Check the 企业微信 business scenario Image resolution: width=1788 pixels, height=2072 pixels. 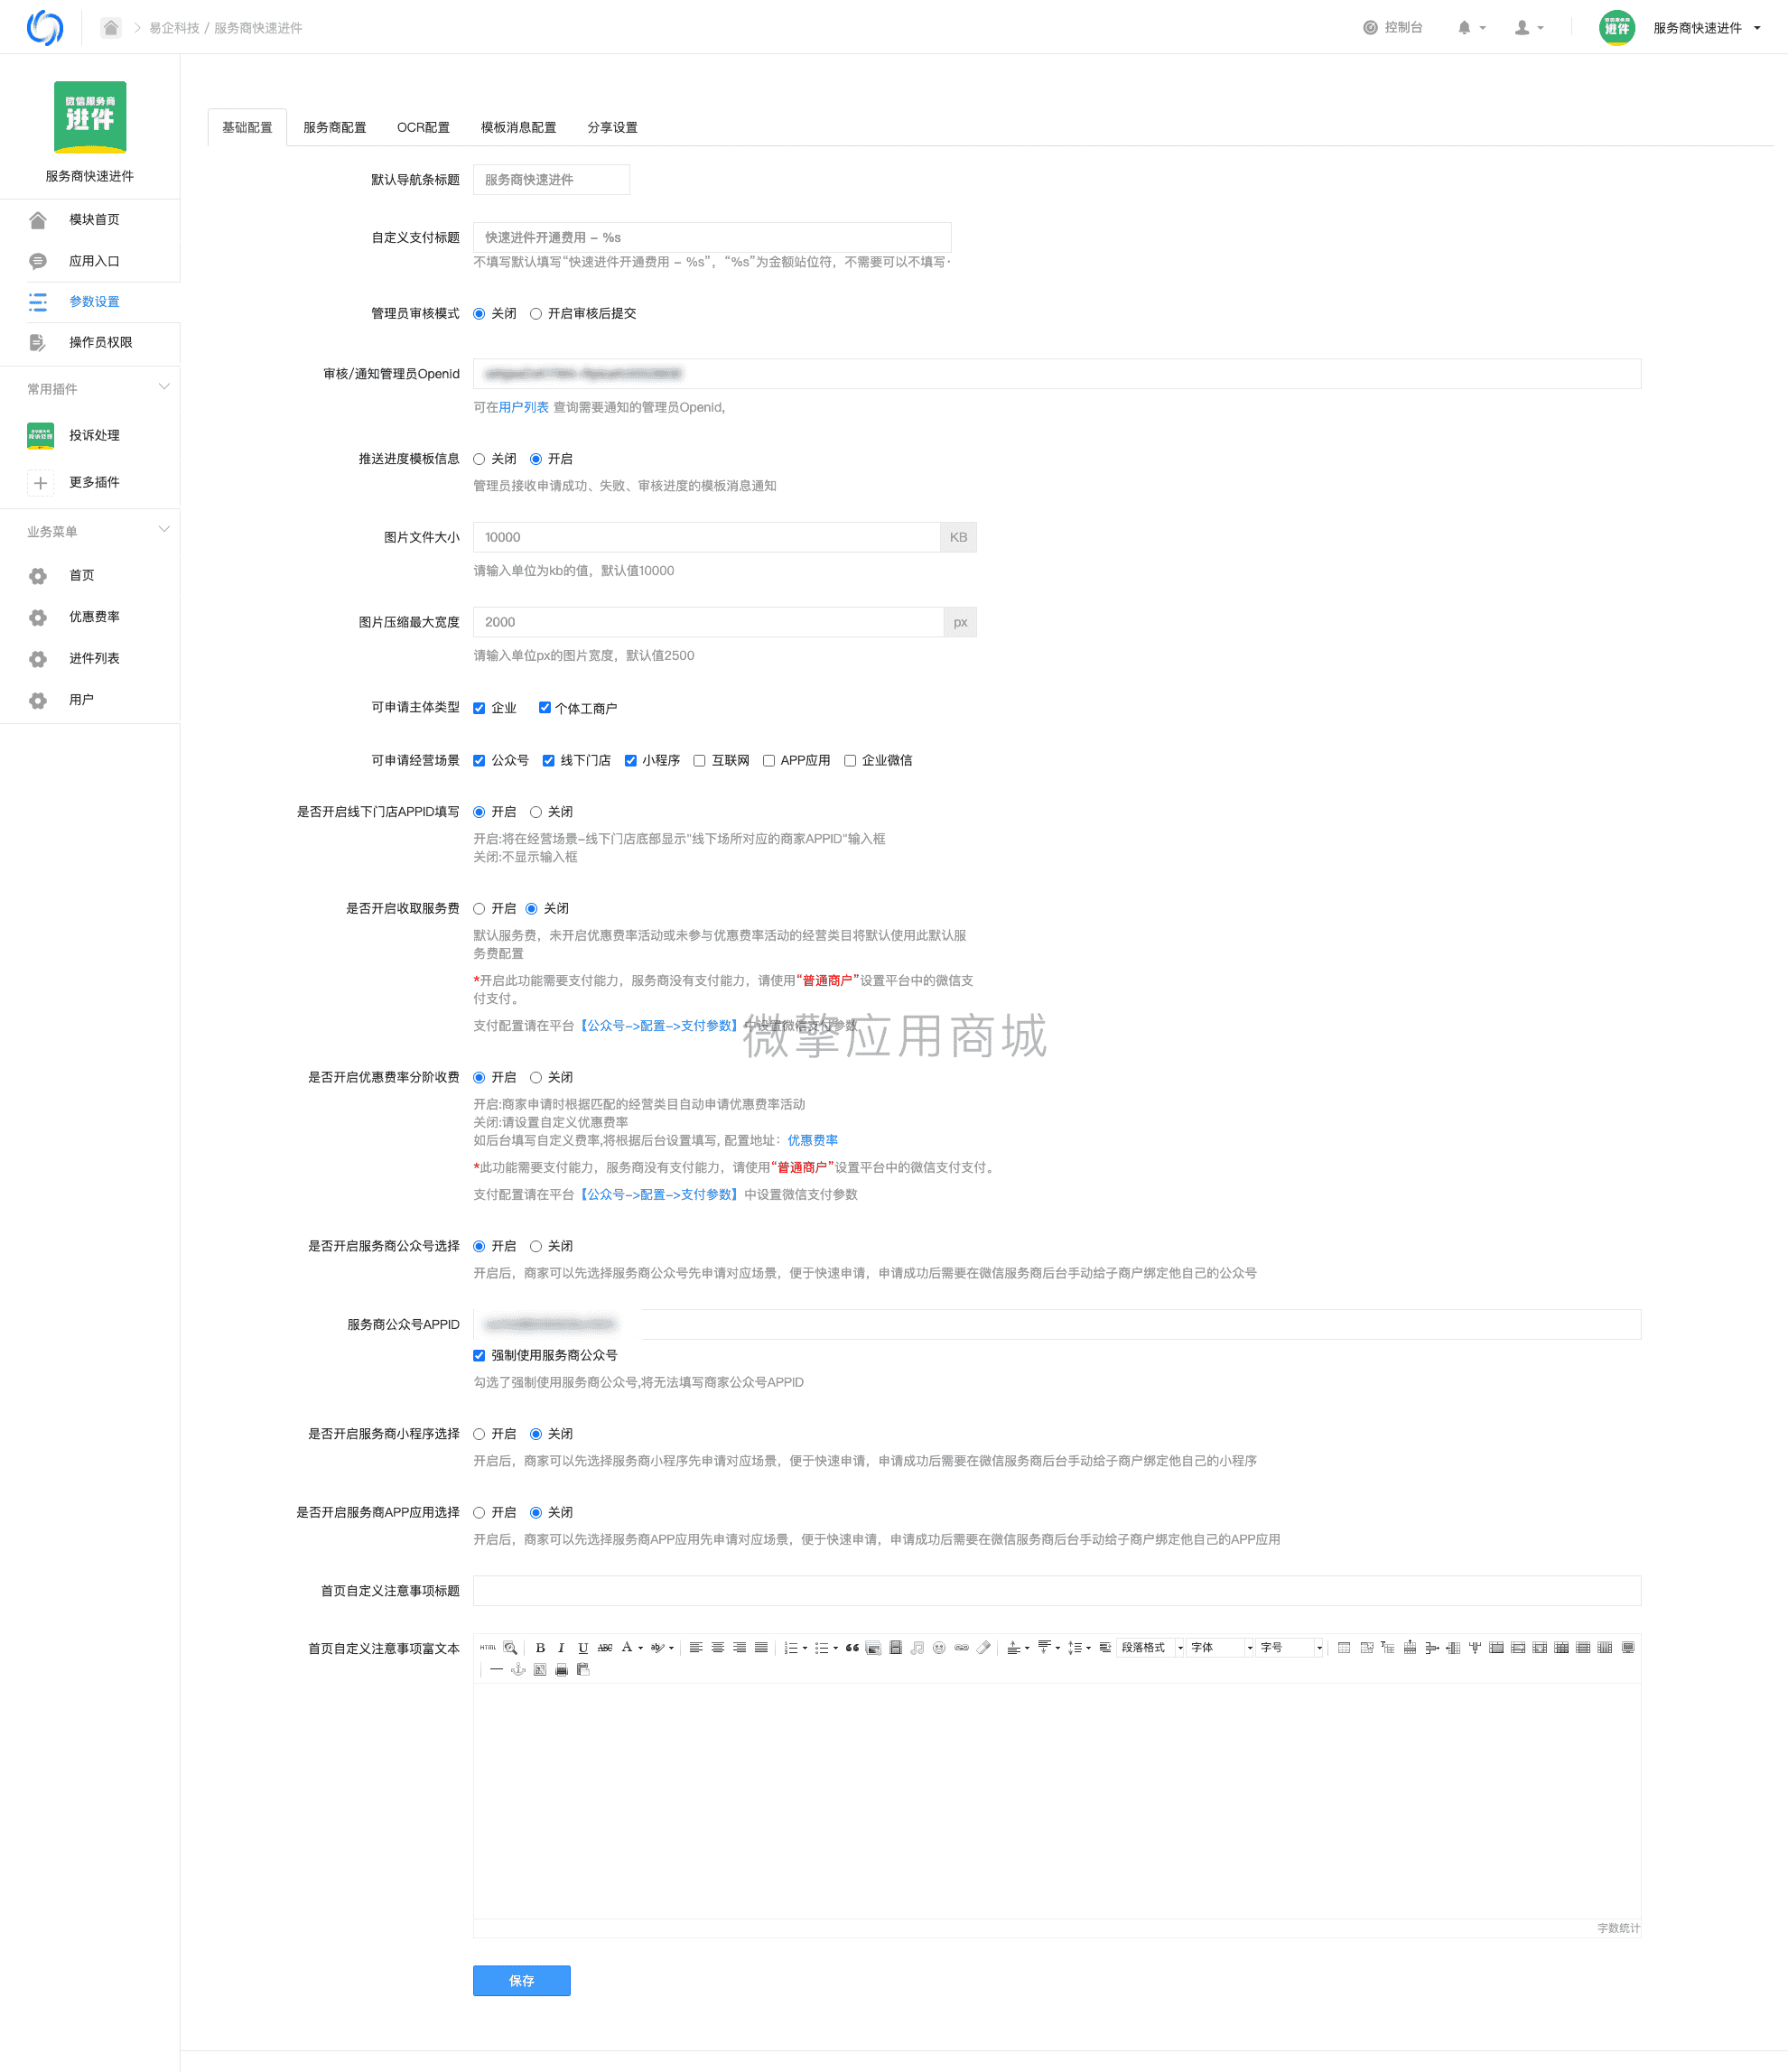click(x=850, y=761)
